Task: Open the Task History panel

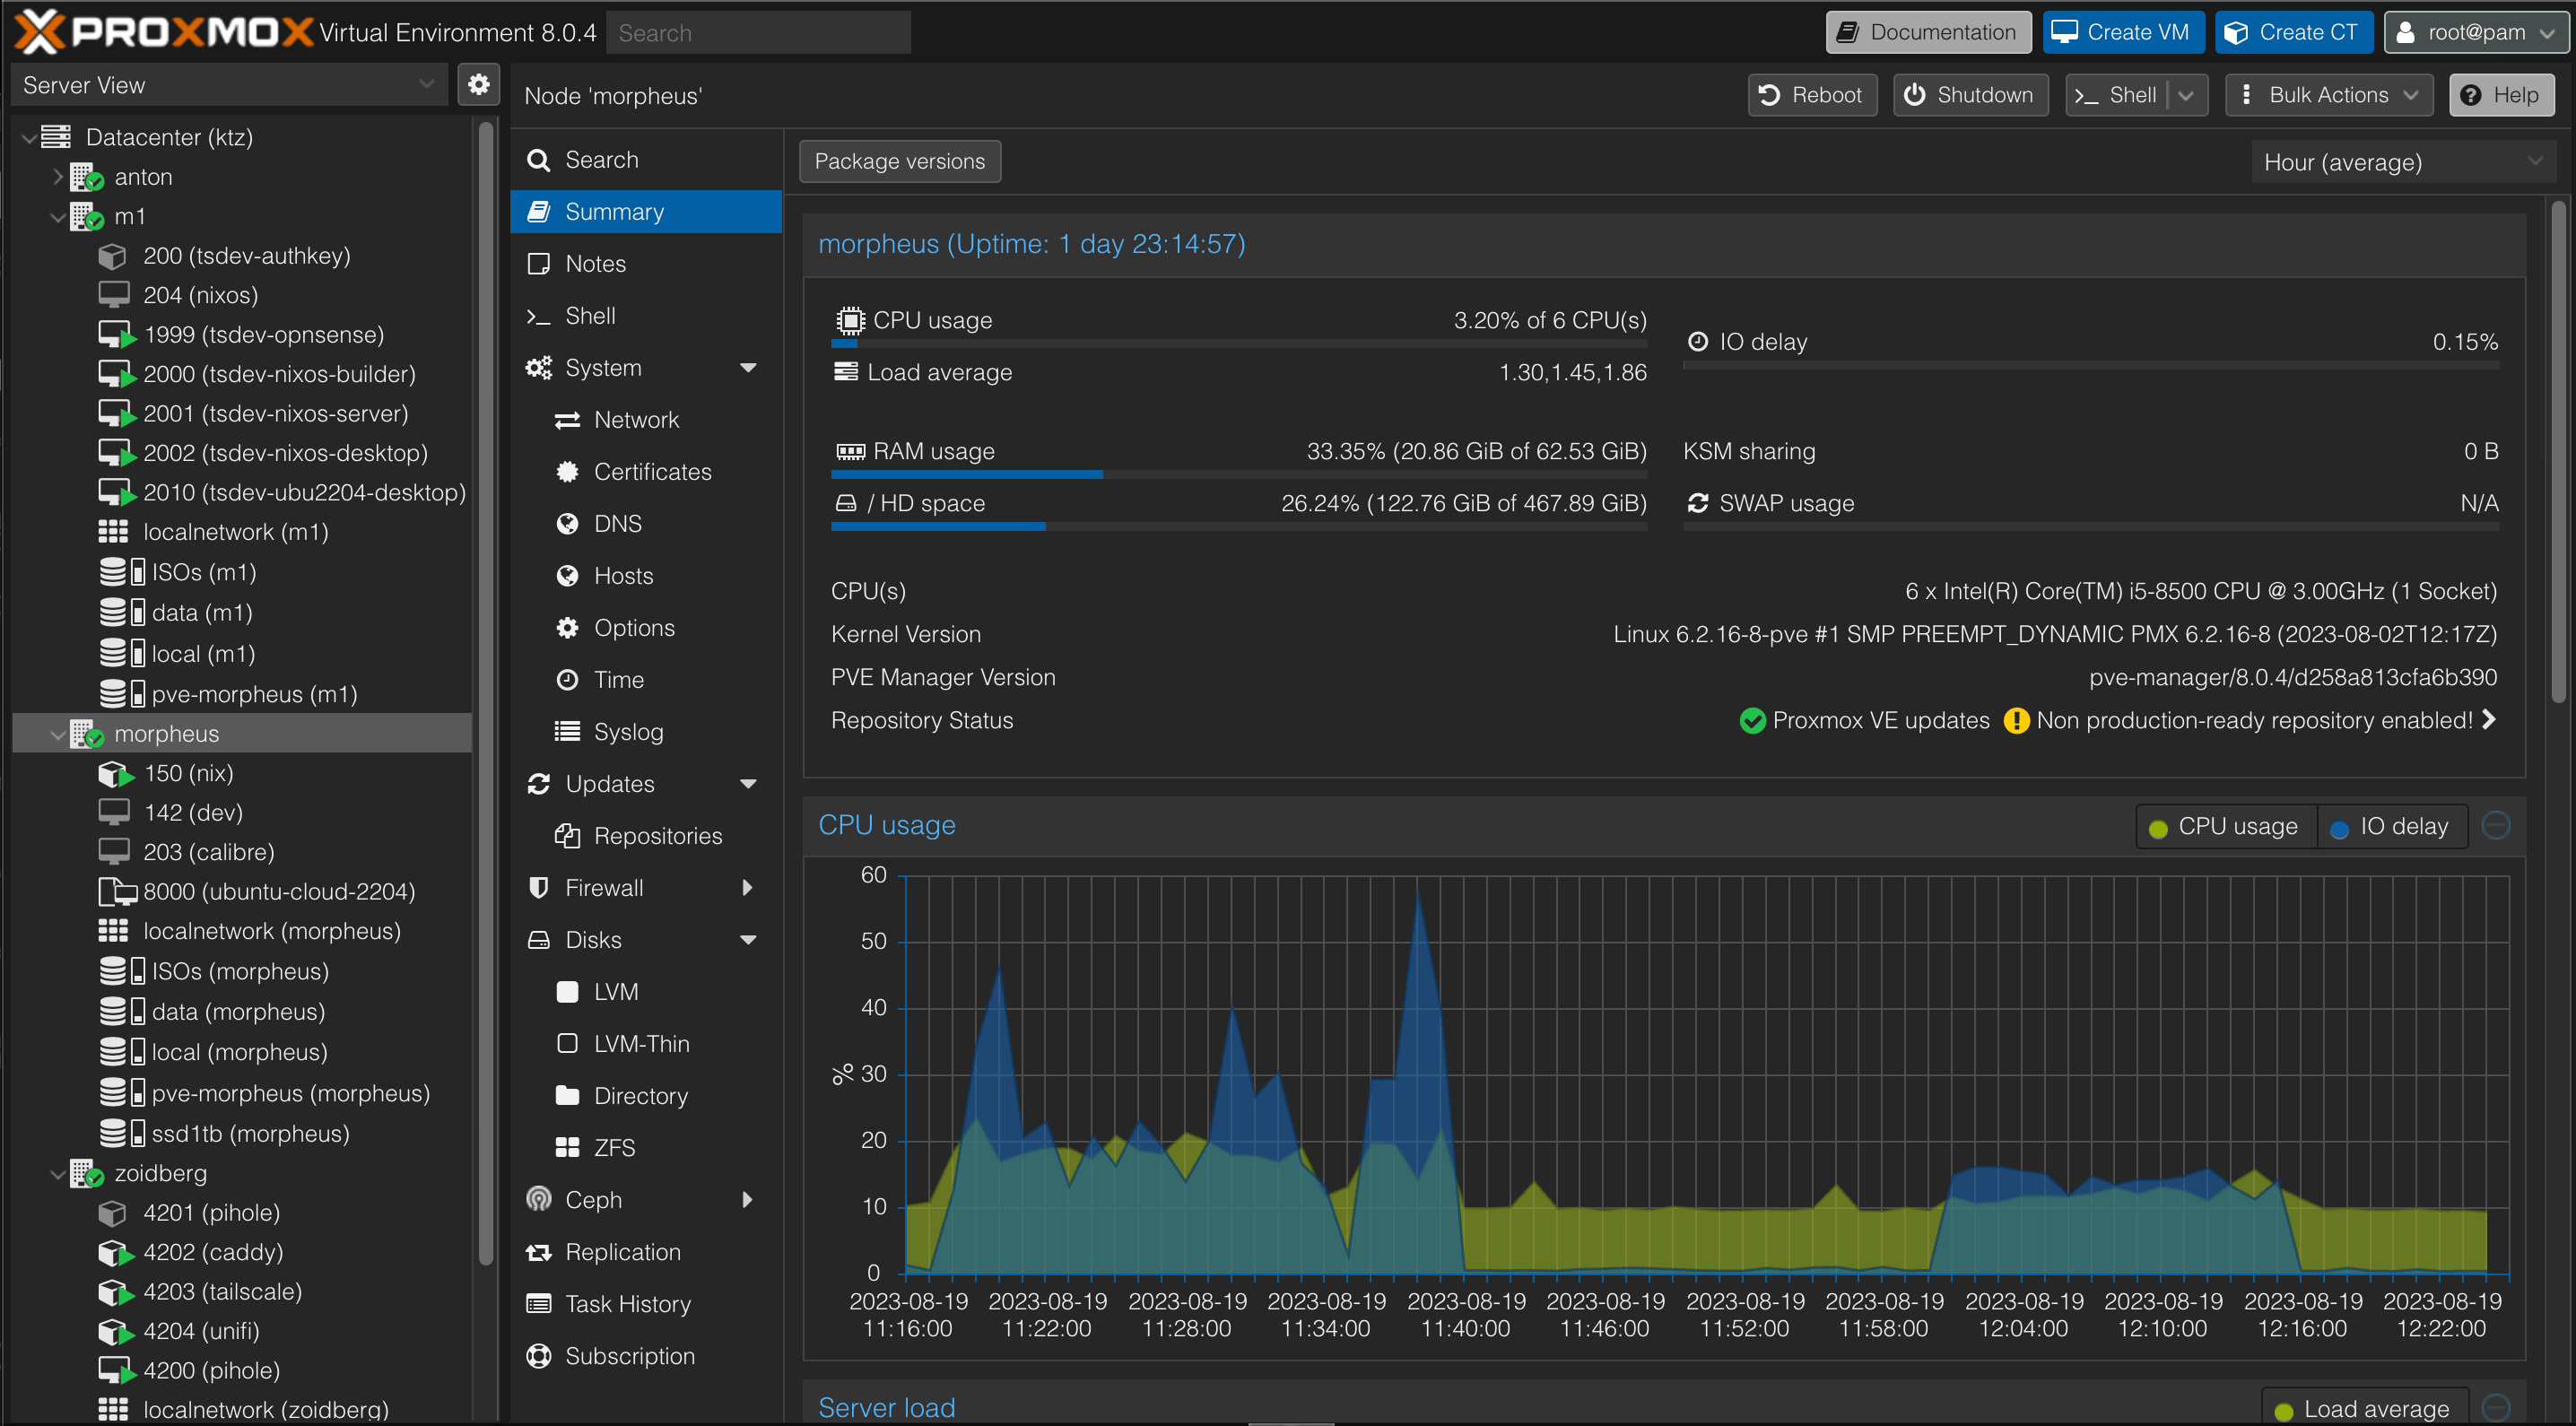Action: click(x=628, y=1303)
